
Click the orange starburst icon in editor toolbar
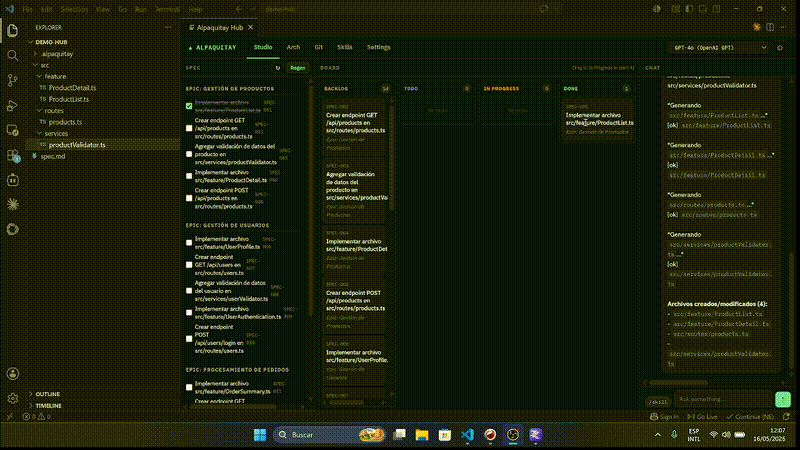point(757,27)
